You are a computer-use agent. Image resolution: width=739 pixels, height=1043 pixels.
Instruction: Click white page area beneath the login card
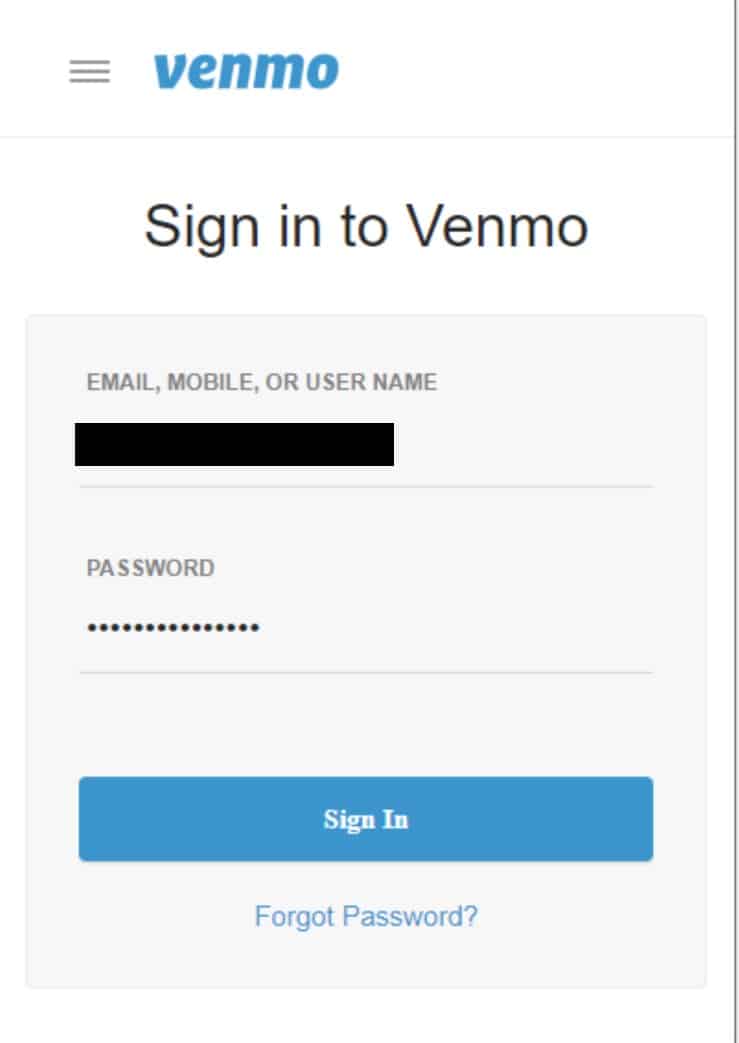tap(366, 1016)
